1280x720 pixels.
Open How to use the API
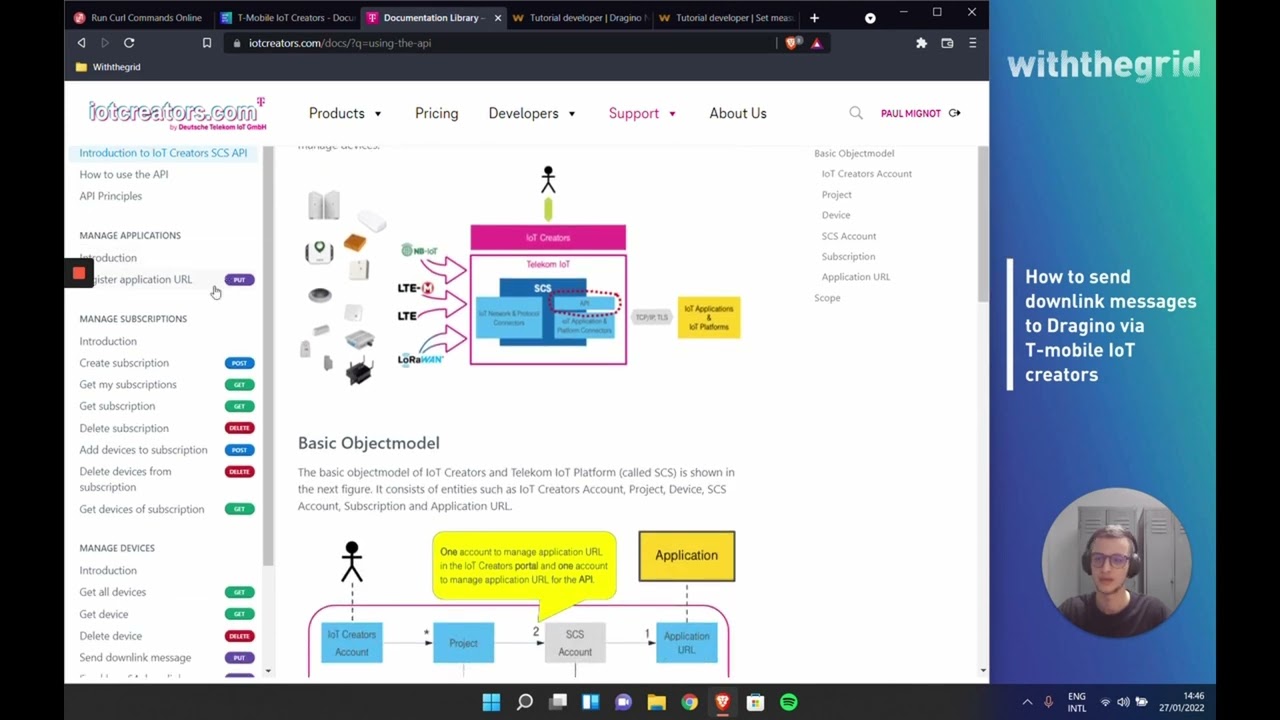[x=124, y=174]
